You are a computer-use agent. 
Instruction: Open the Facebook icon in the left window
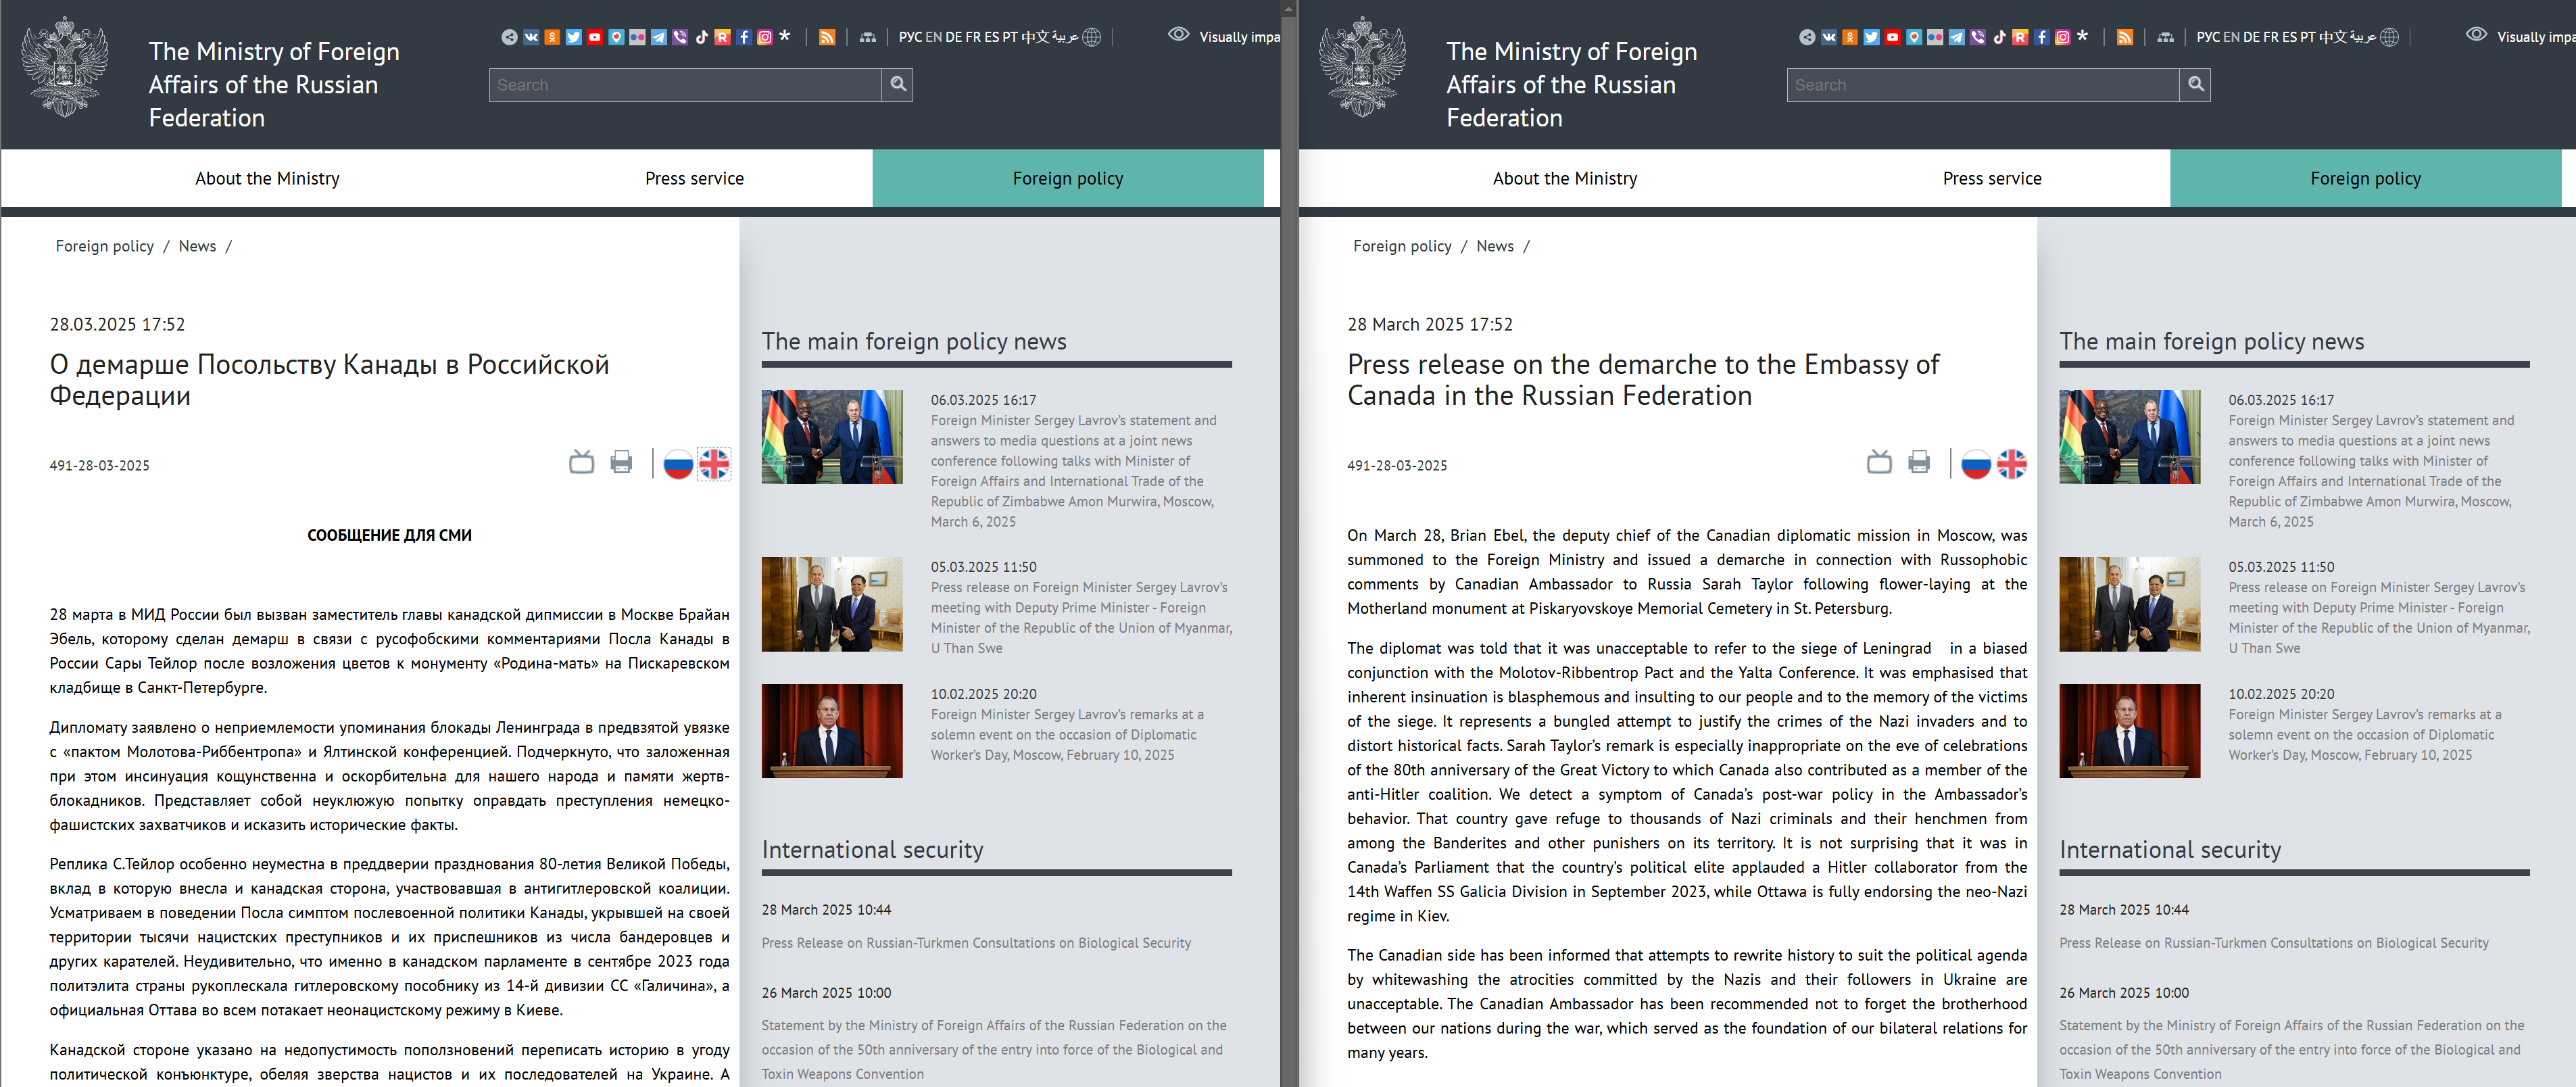(744, 37)
